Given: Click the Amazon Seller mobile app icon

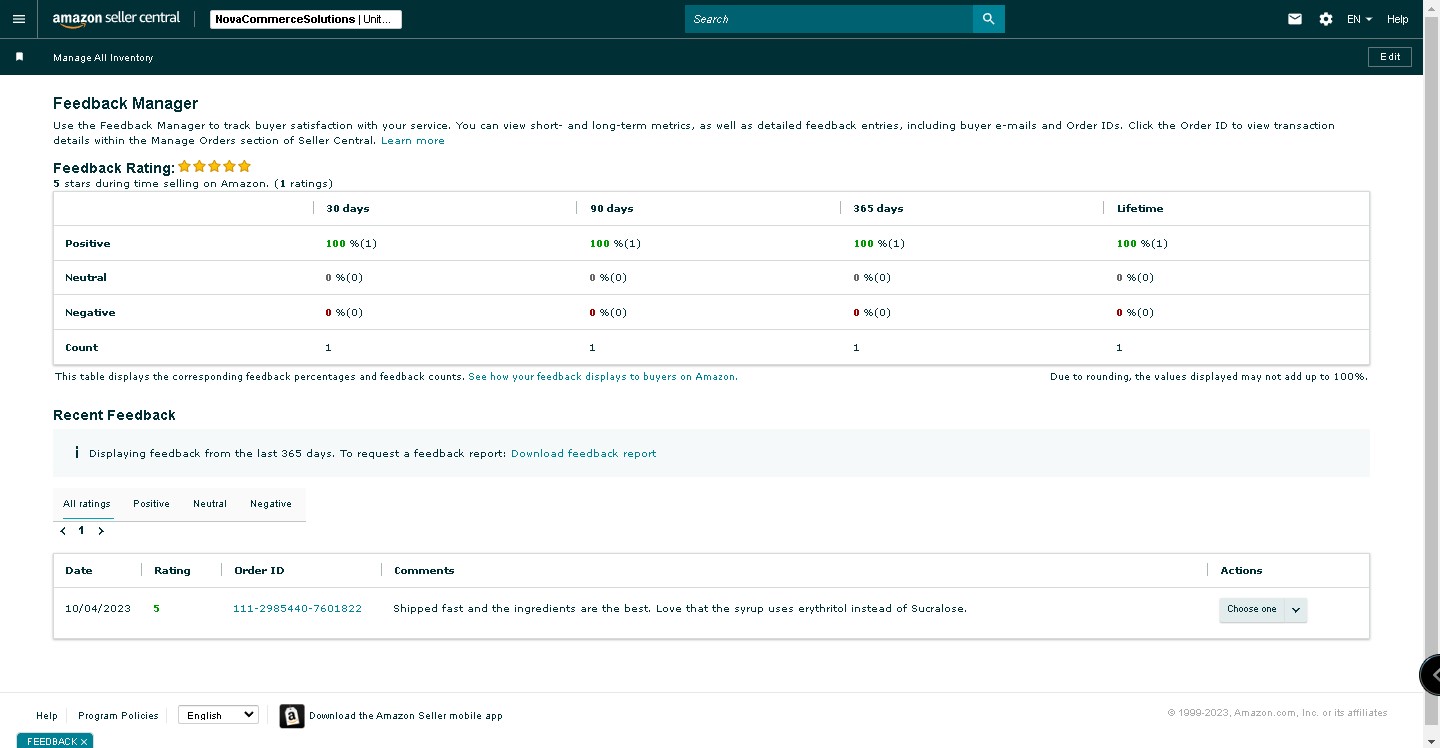Looking at the screenshot, I should (292, 716).
